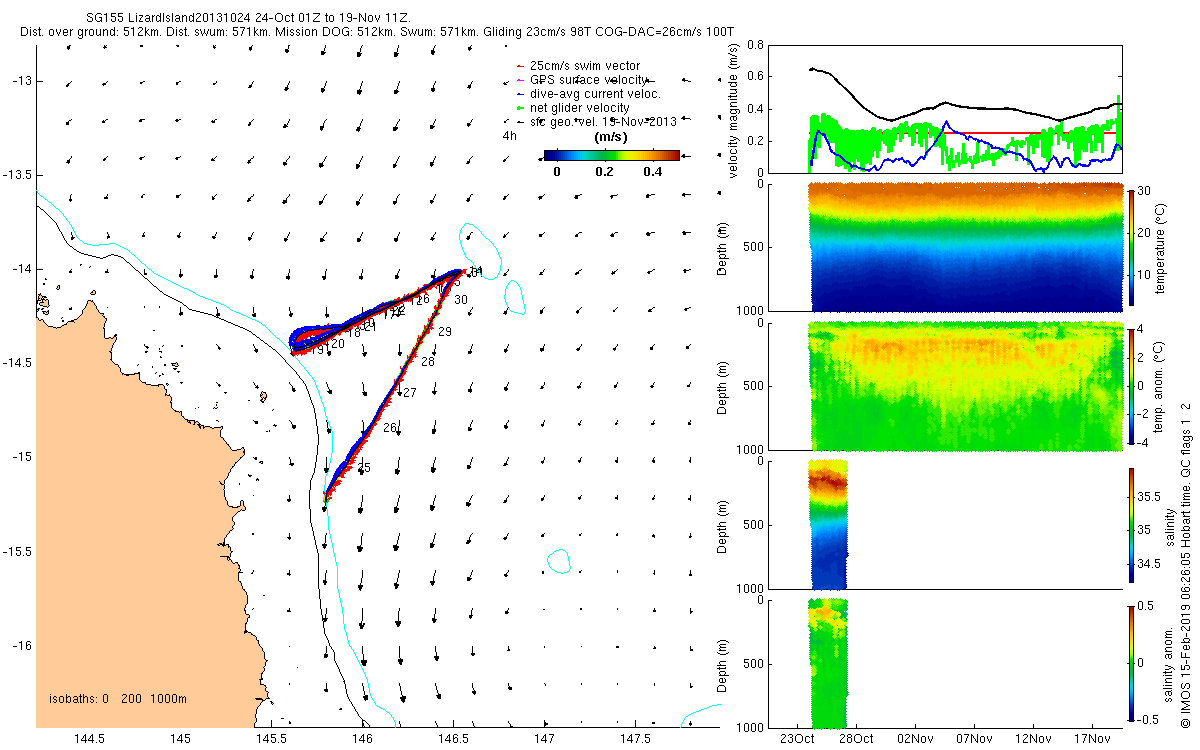Click the 'temp. anom. (°C)' colorbar label
The width and height of the screenshot is (1200, 750).
tap(1160, 385)
